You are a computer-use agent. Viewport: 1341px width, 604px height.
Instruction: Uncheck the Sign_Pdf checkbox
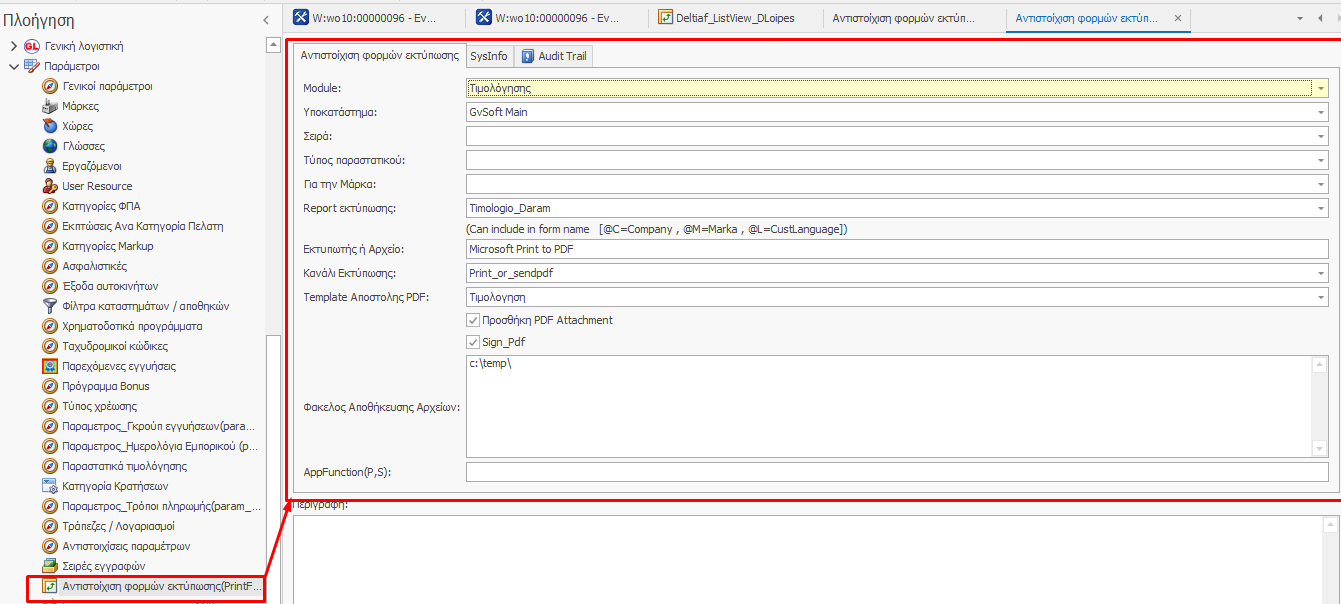473,342
